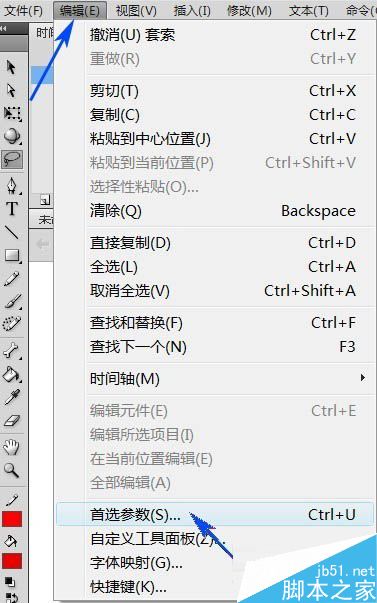This screenshot has width=377, height=603.
Task: Pick the Rectangle tool
Action: (12, 255)
